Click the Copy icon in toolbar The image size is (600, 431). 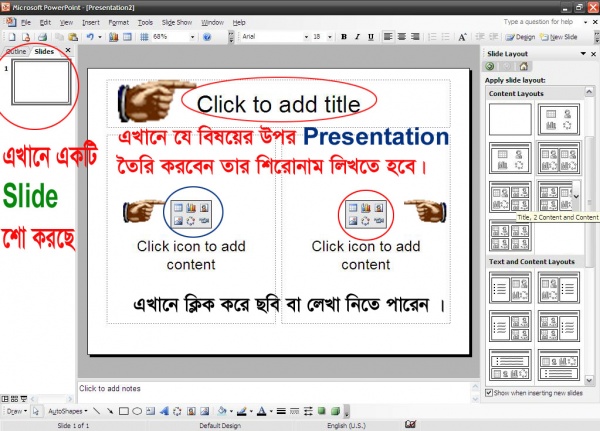(59, 37)
